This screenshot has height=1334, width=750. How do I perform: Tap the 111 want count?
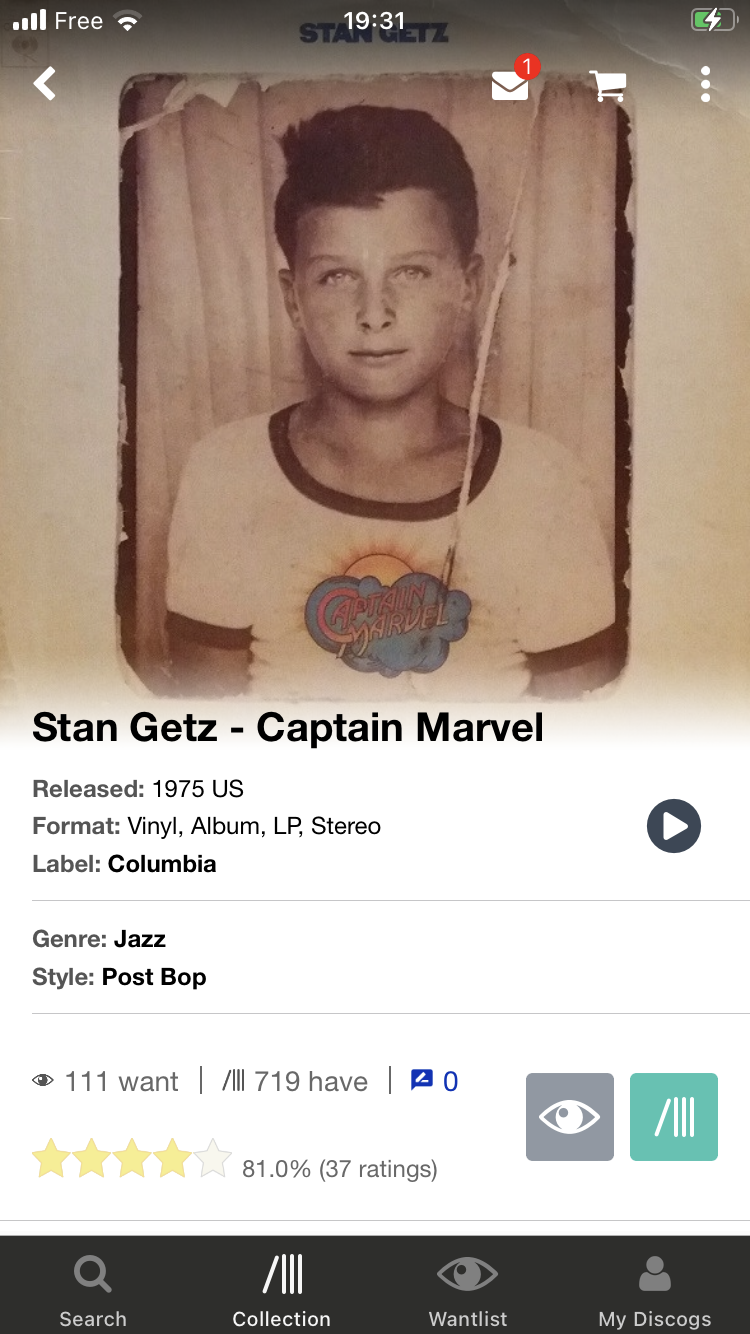tap(106, 1081)
